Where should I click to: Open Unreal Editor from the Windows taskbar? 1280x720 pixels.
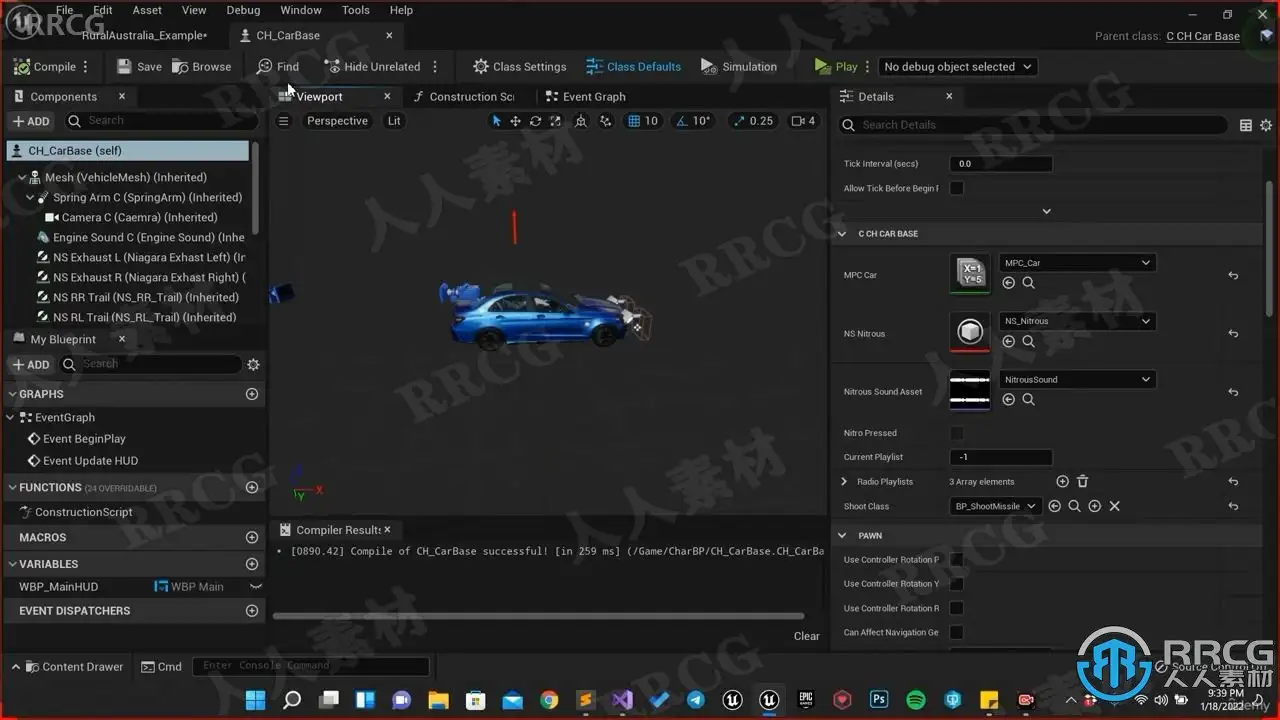click(x=768, y=700)
